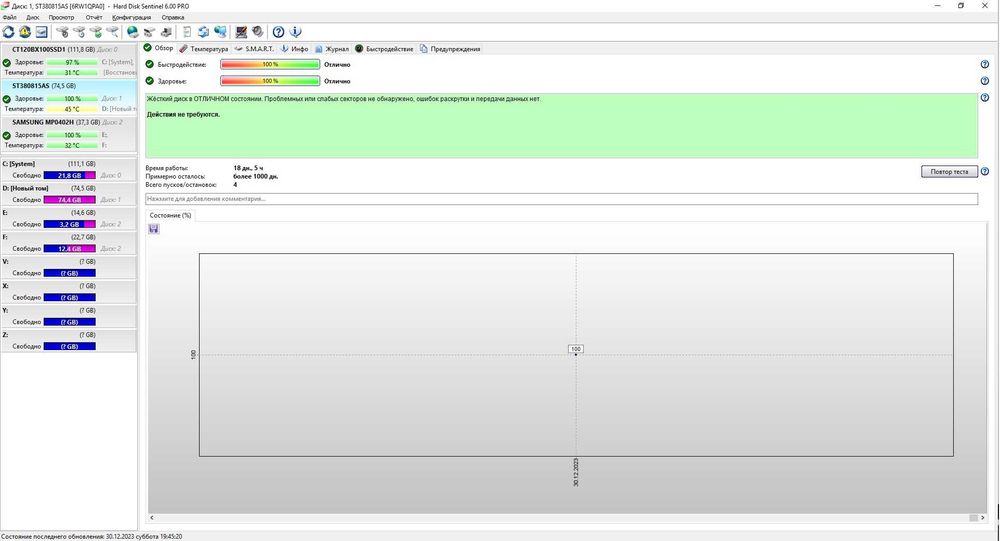Click help icon beside the Быстродействие bar

pos(985,64)
